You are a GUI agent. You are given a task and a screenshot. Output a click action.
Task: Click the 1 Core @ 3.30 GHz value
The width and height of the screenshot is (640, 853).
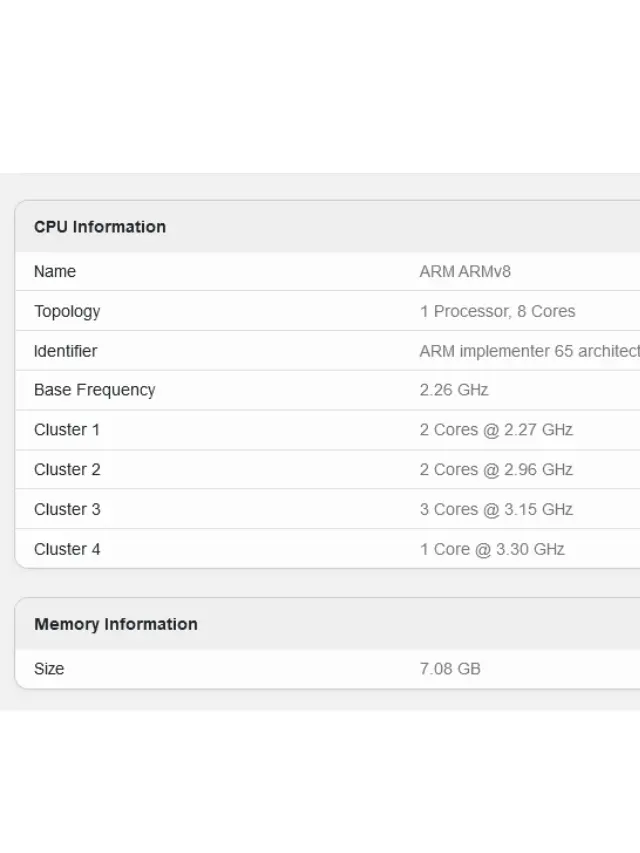click(x=492, y=549)
